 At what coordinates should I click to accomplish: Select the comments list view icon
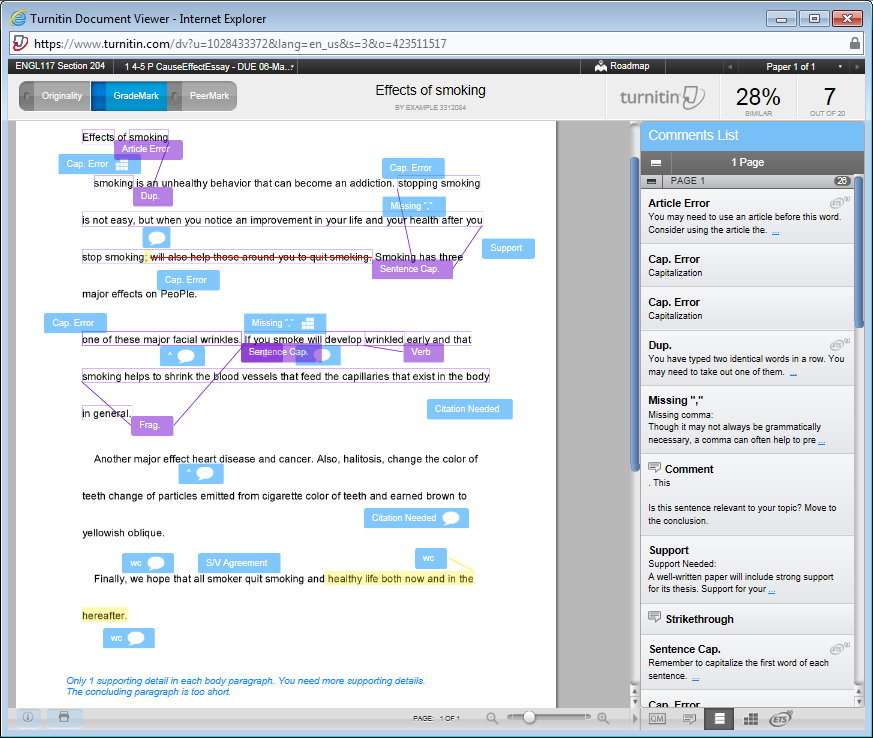pyautogui.click(x=719, y=718)
